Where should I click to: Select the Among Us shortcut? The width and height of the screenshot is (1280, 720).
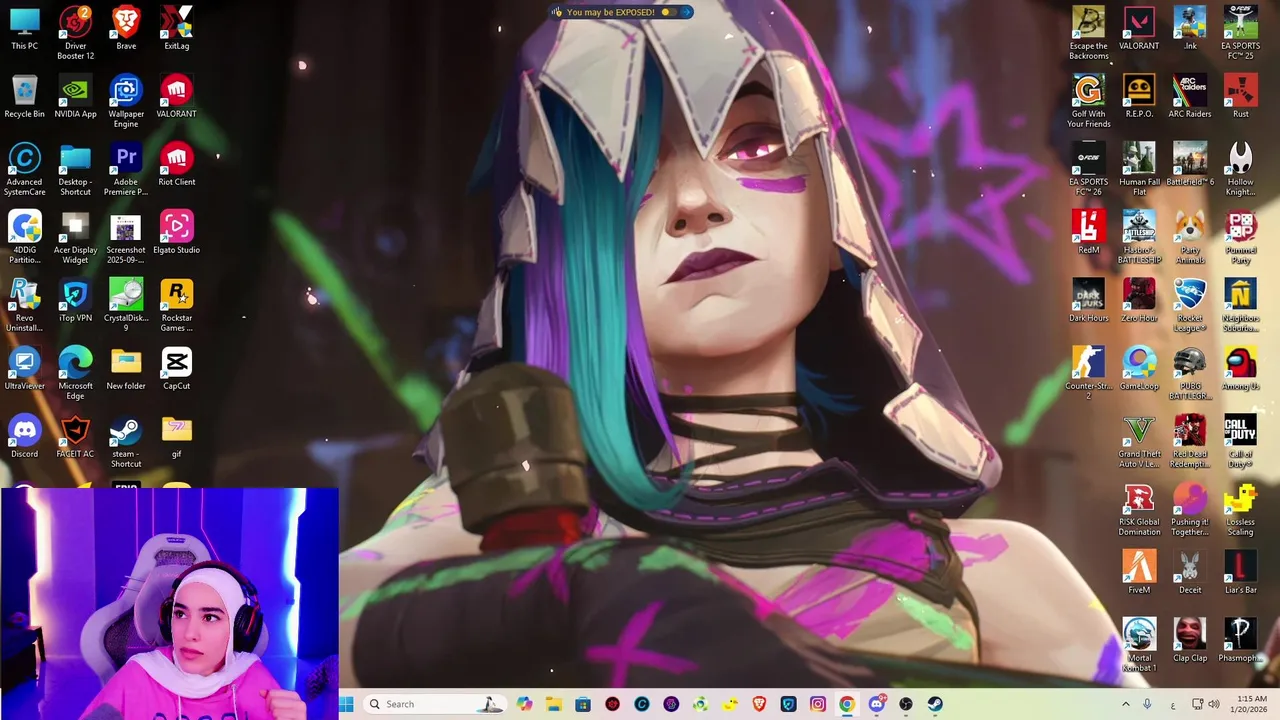click(1241, 369)
